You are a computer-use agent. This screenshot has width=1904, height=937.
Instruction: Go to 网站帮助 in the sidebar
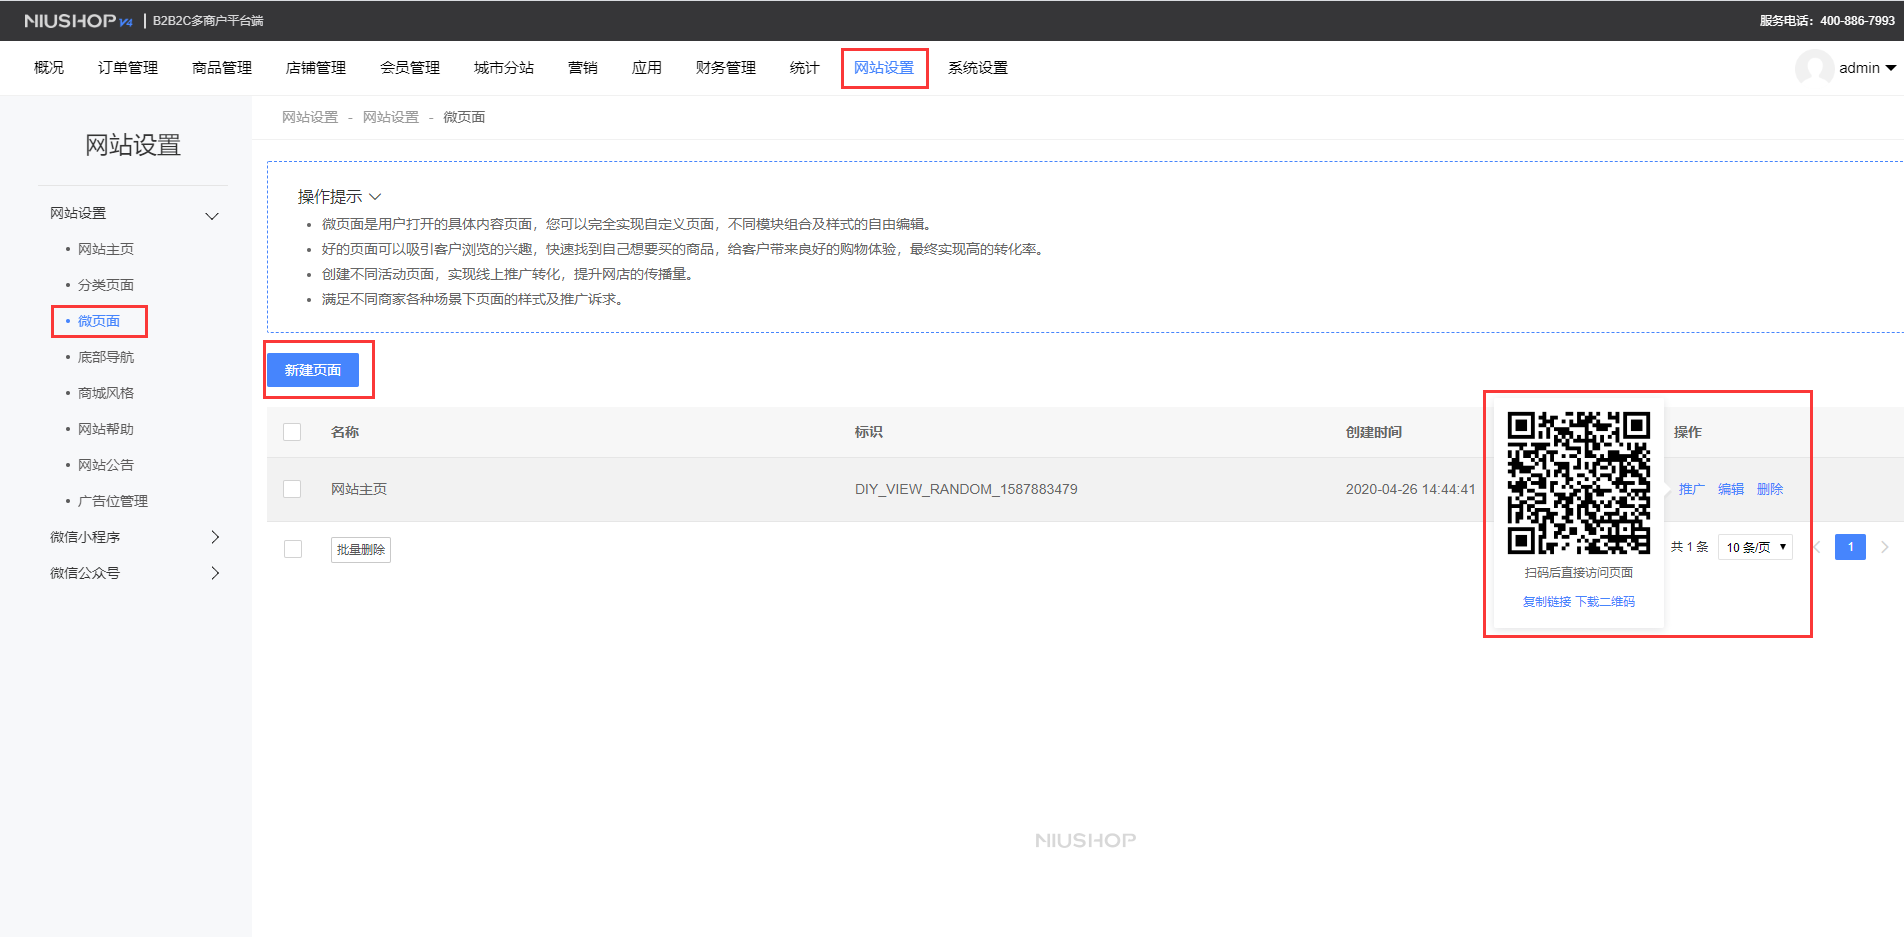106,429
